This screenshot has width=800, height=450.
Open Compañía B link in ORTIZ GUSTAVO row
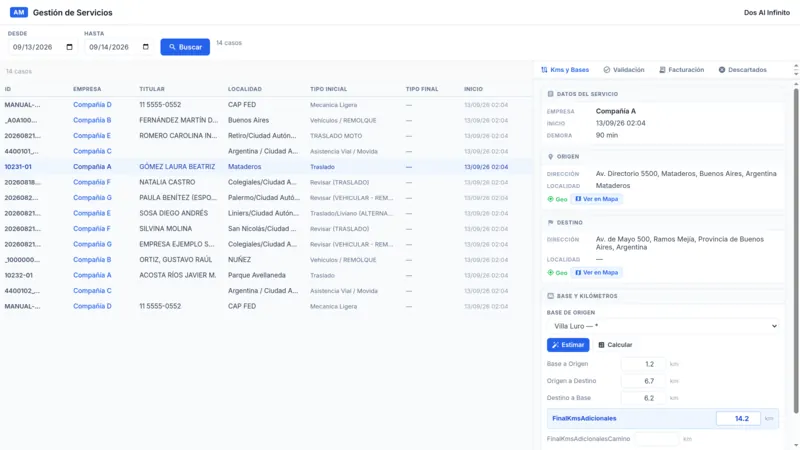pos(92,260)
